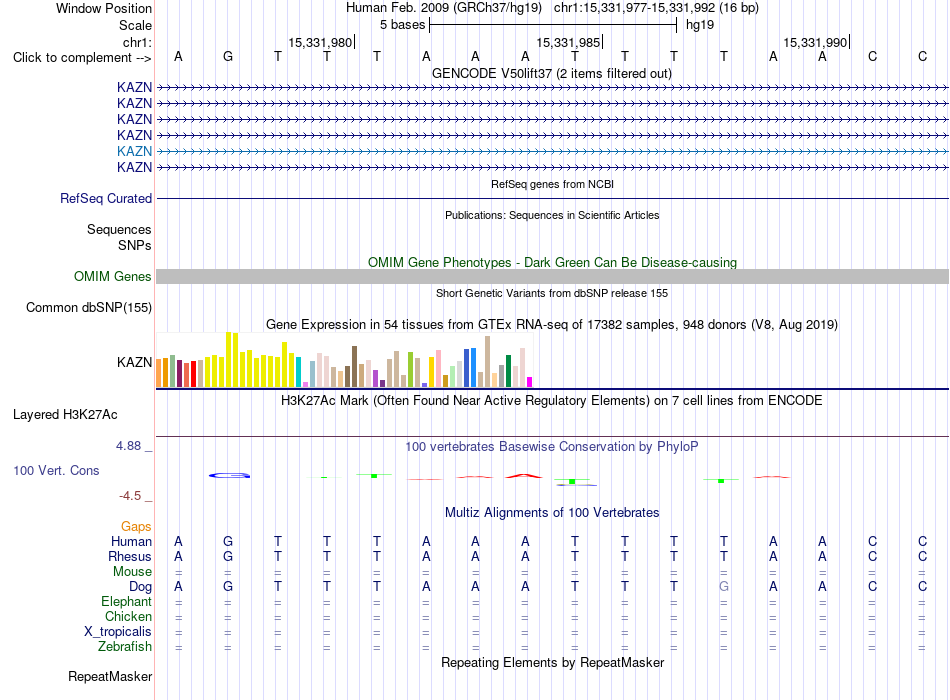Click the 'RepeatMasker' track label
Viewport: 950px width, 700px height.
pos(110,676)
